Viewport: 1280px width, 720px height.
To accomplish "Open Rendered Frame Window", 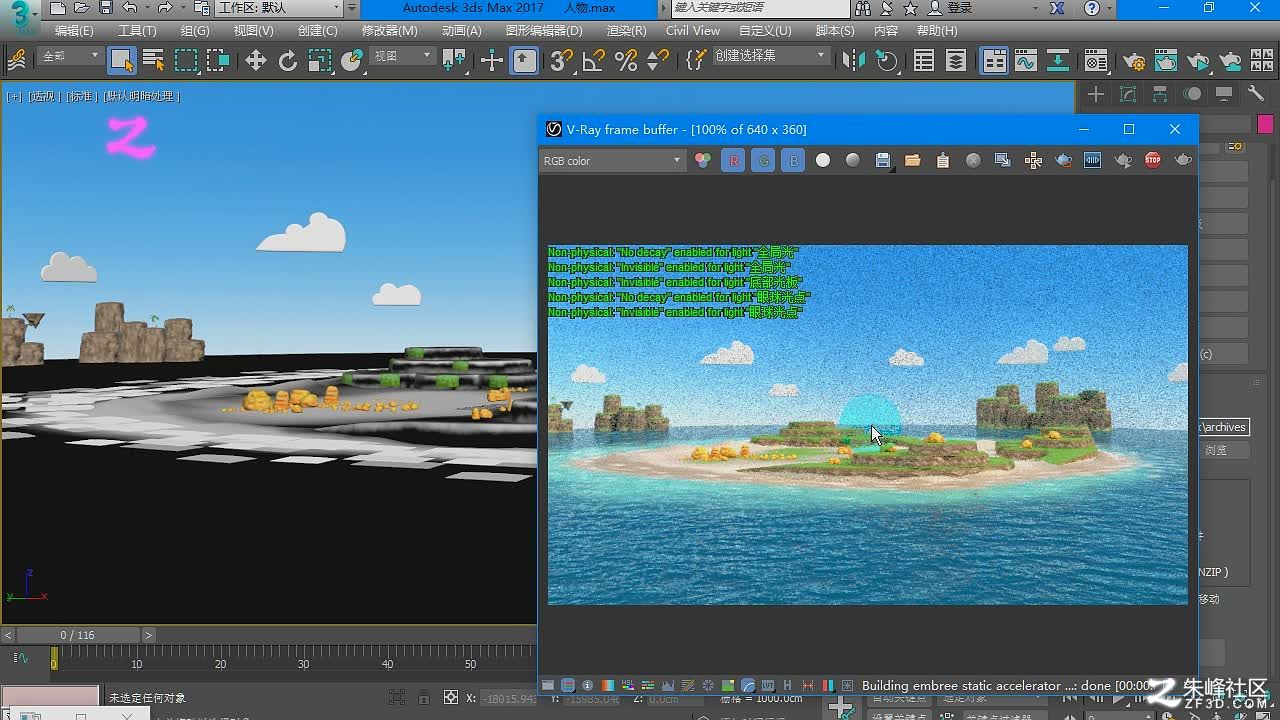I will pos(1166,61).
